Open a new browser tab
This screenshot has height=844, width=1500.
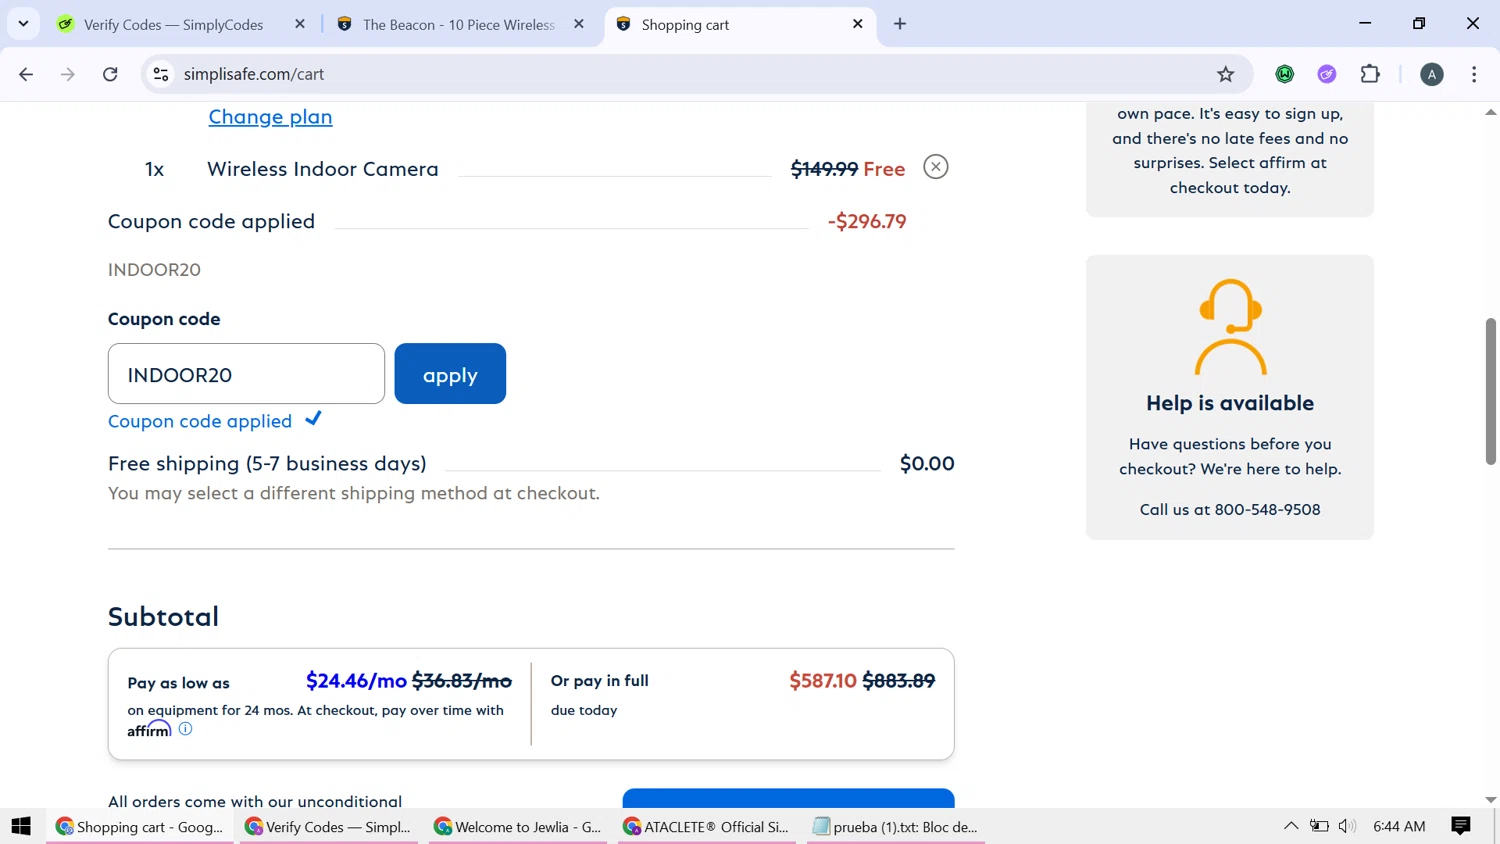pos(900,24)
